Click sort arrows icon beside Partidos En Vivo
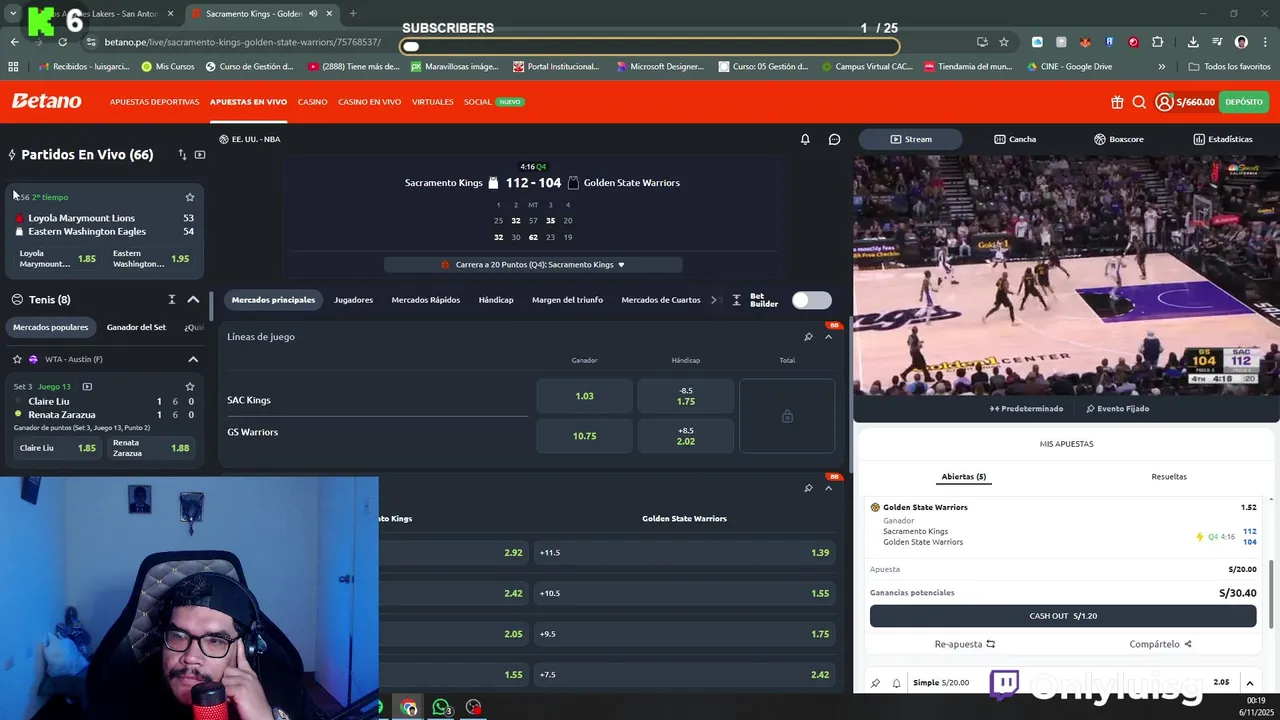The height and width of the screenshot is (720, 1280). pos(182,155)
